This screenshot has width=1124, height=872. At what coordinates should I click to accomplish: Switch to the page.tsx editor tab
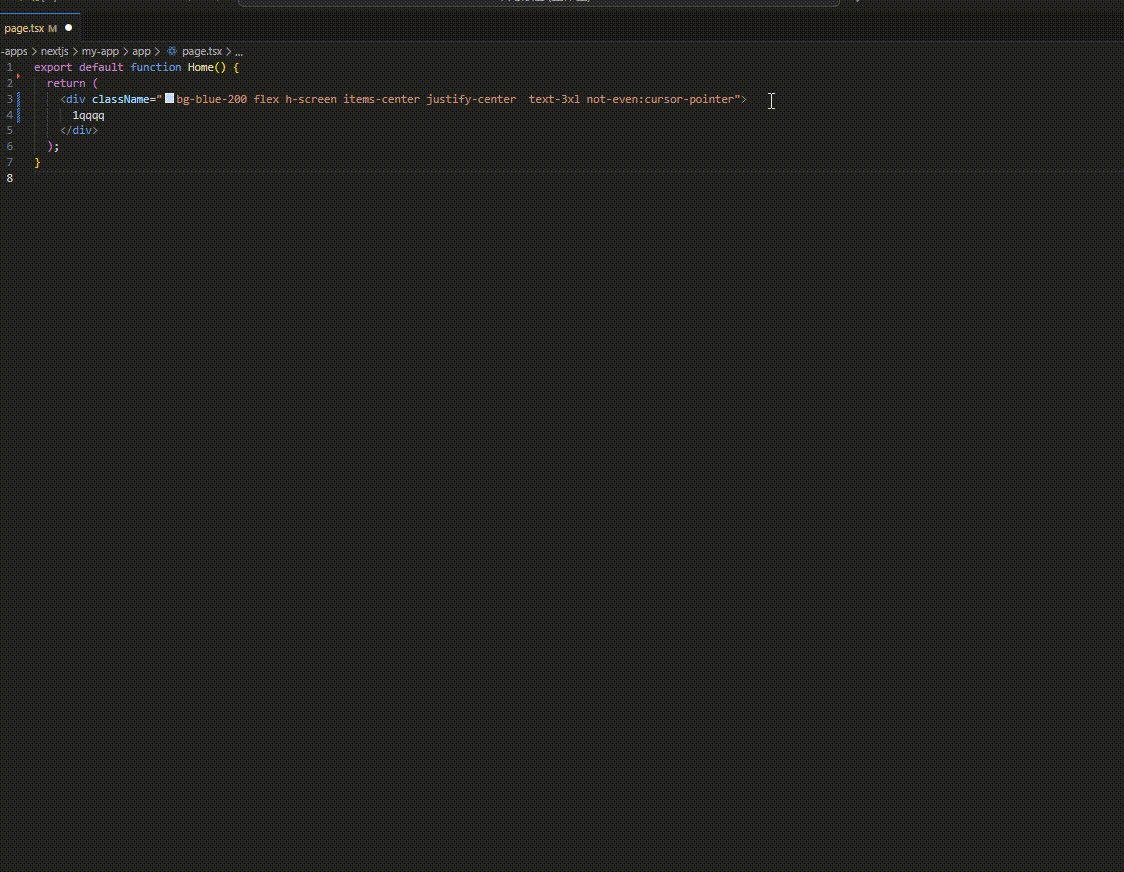pos(25,28)
